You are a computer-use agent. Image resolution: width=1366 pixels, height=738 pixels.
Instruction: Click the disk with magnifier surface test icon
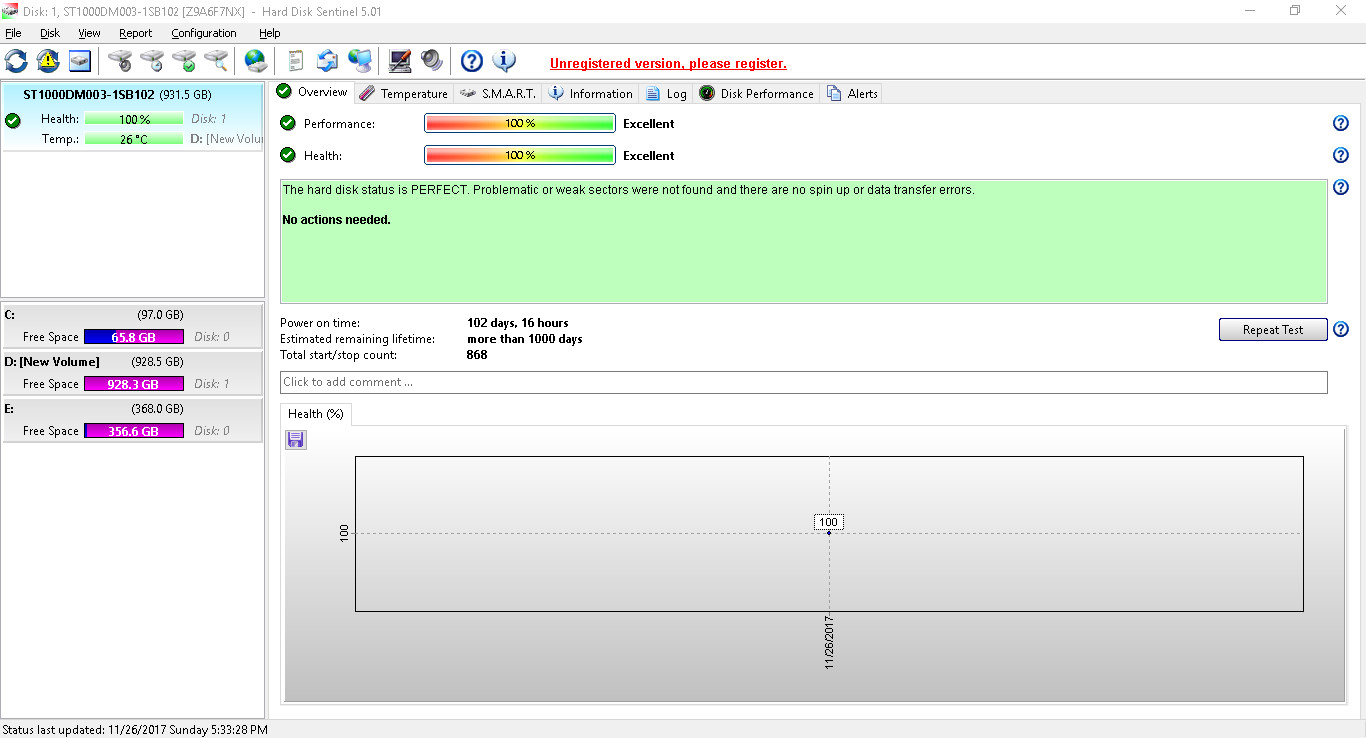tap(216, 61)
